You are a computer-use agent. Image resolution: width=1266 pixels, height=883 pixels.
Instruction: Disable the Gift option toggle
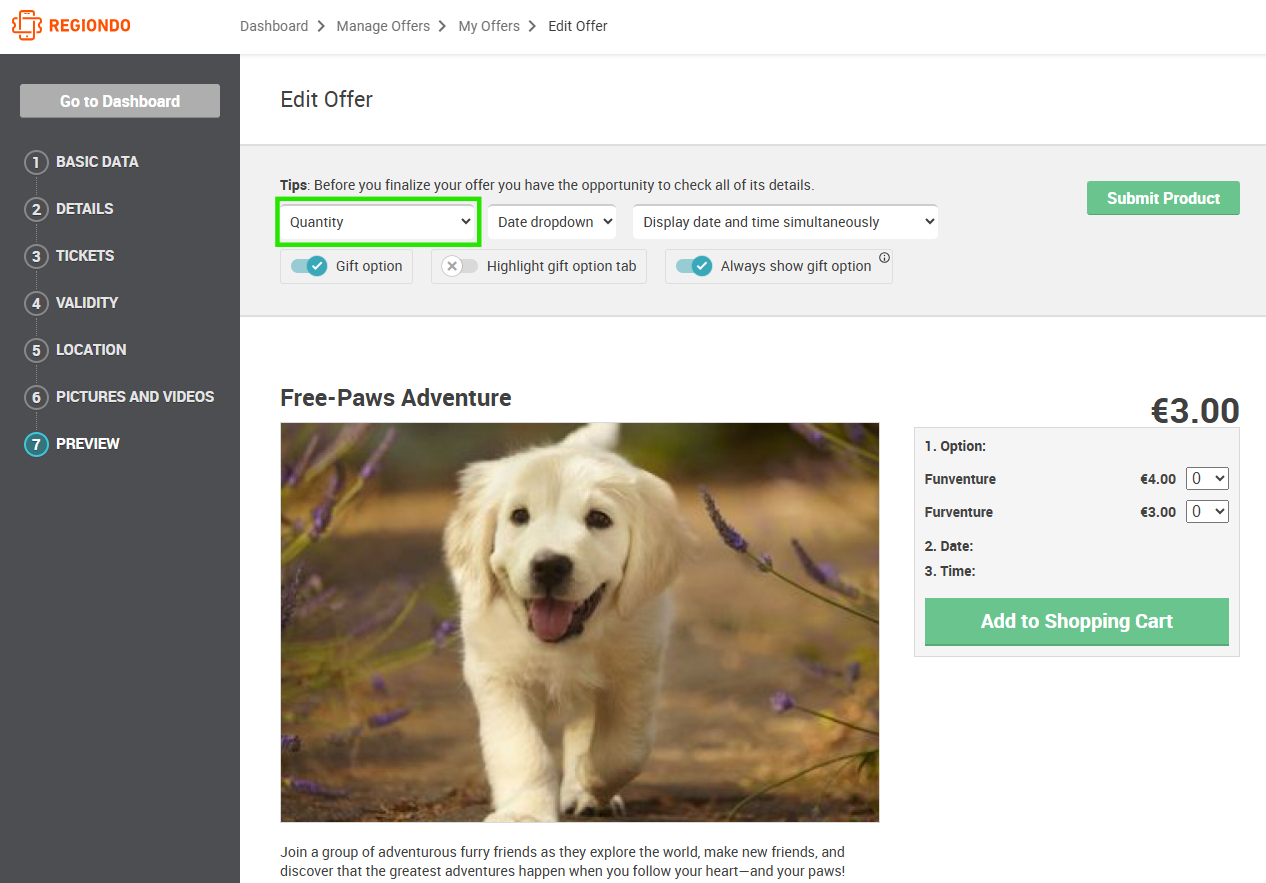(x=309, y=266)
